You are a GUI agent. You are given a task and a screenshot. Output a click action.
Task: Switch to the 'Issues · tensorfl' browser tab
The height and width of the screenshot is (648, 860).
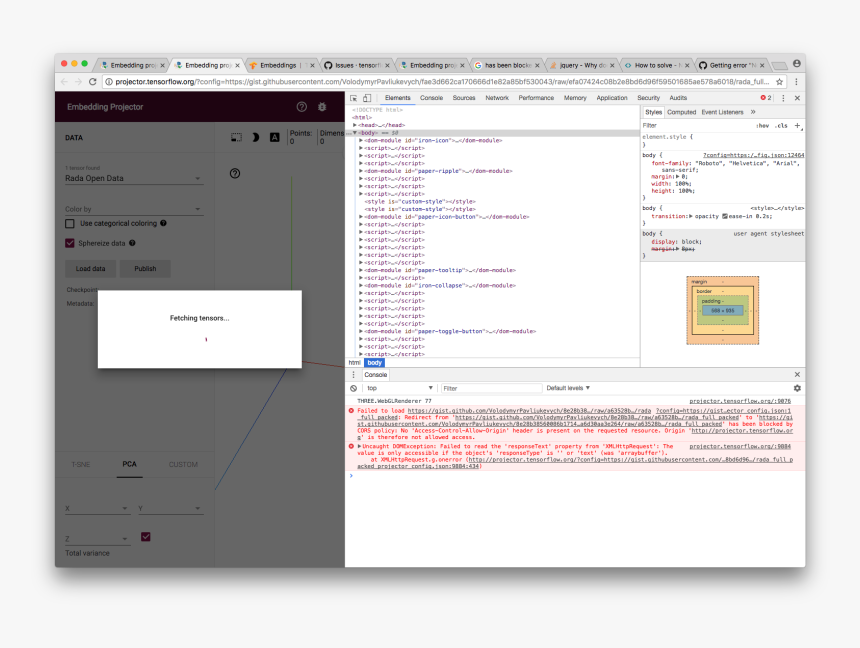(358, 65)
